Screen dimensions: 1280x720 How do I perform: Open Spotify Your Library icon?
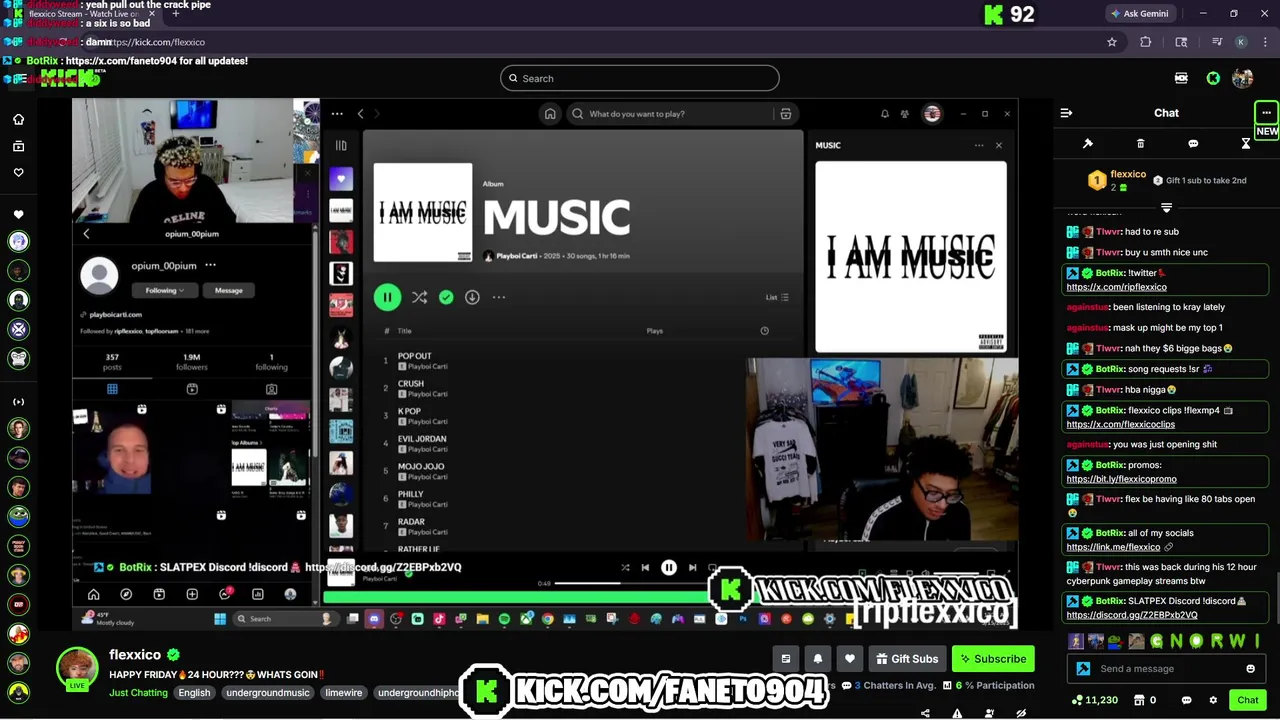pyautogui.click(x=341, y=146)
